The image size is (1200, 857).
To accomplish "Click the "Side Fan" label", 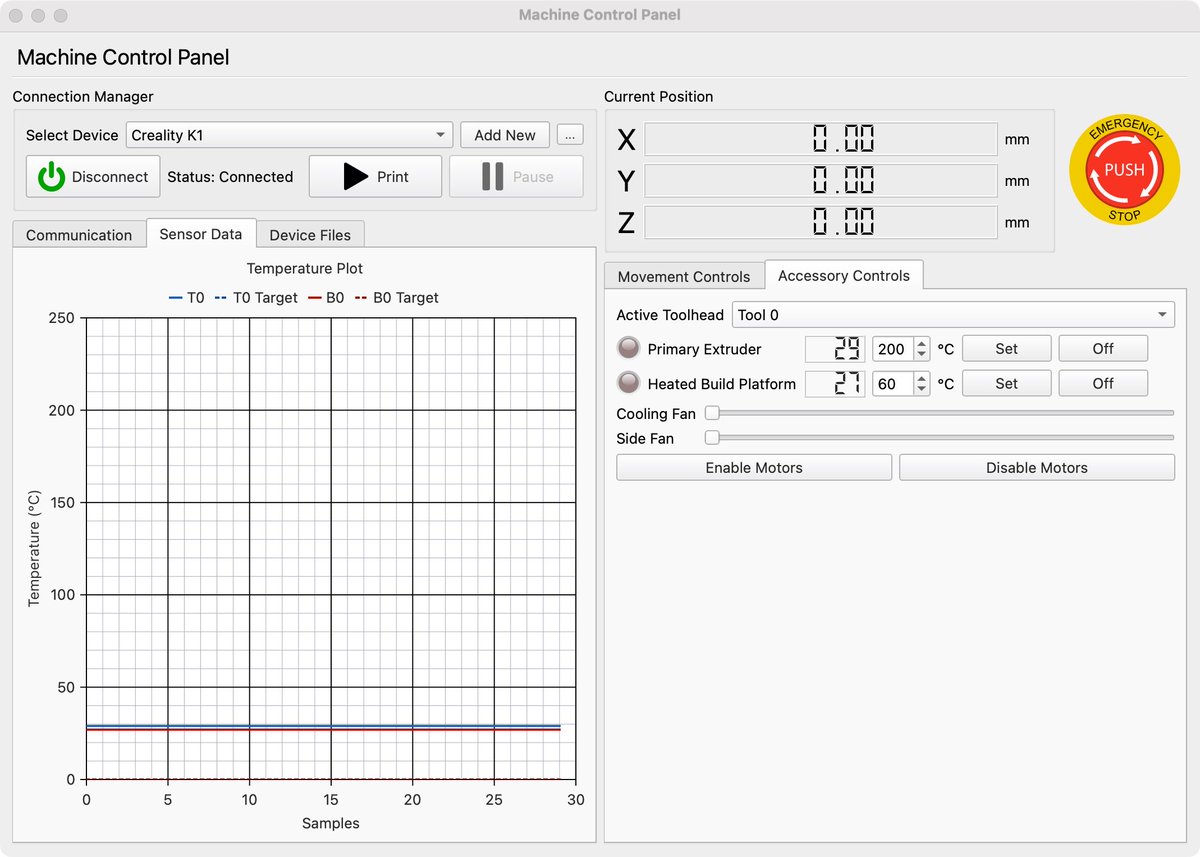I will point(645,439).
